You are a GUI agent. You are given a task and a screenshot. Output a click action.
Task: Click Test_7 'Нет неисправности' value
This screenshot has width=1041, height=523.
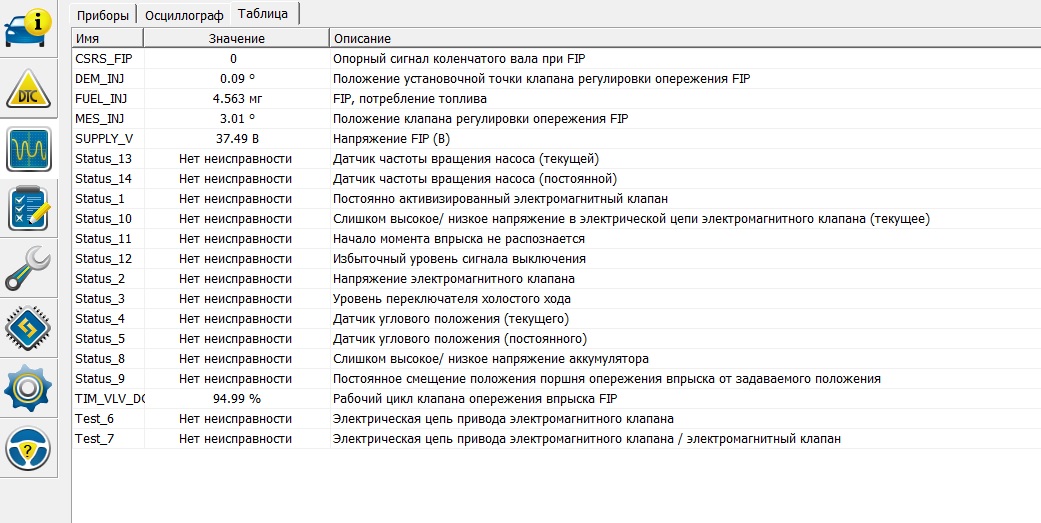[x=236, y=438]
